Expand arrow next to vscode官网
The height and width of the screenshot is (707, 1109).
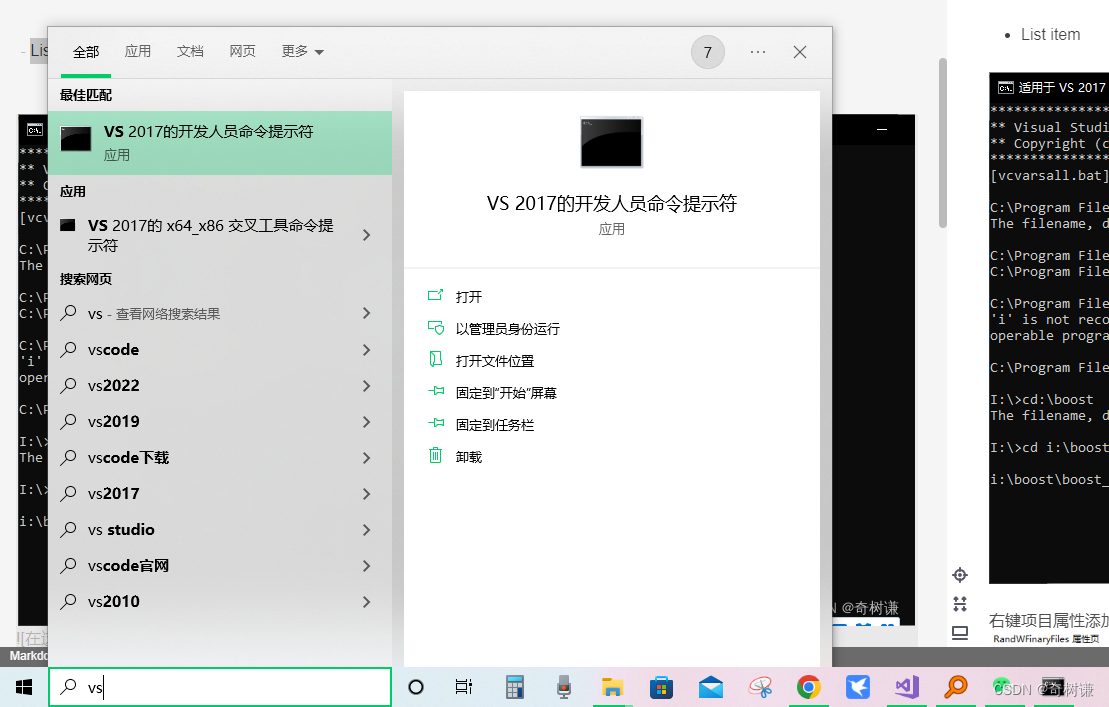click(x=366, y=566)
